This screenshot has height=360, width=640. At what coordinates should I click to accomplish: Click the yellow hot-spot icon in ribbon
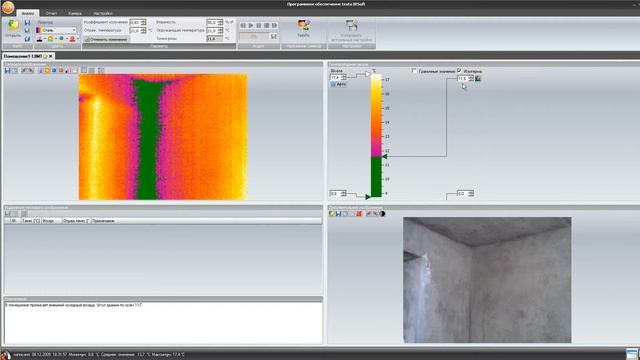(51, 39)
